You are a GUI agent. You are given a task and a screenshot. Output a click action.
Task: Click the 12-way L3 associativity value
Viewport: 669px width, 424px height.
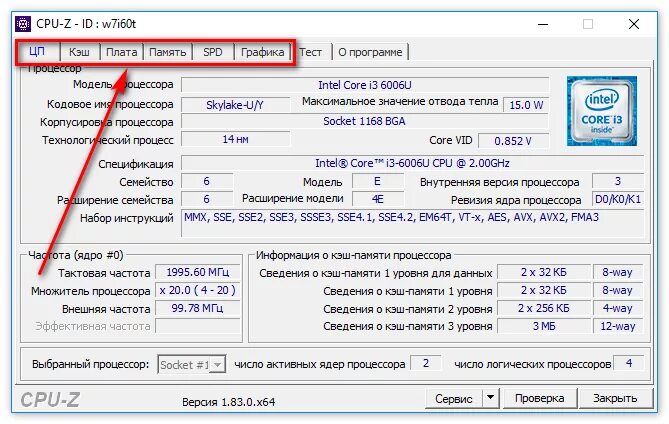[x=618, y=326]
